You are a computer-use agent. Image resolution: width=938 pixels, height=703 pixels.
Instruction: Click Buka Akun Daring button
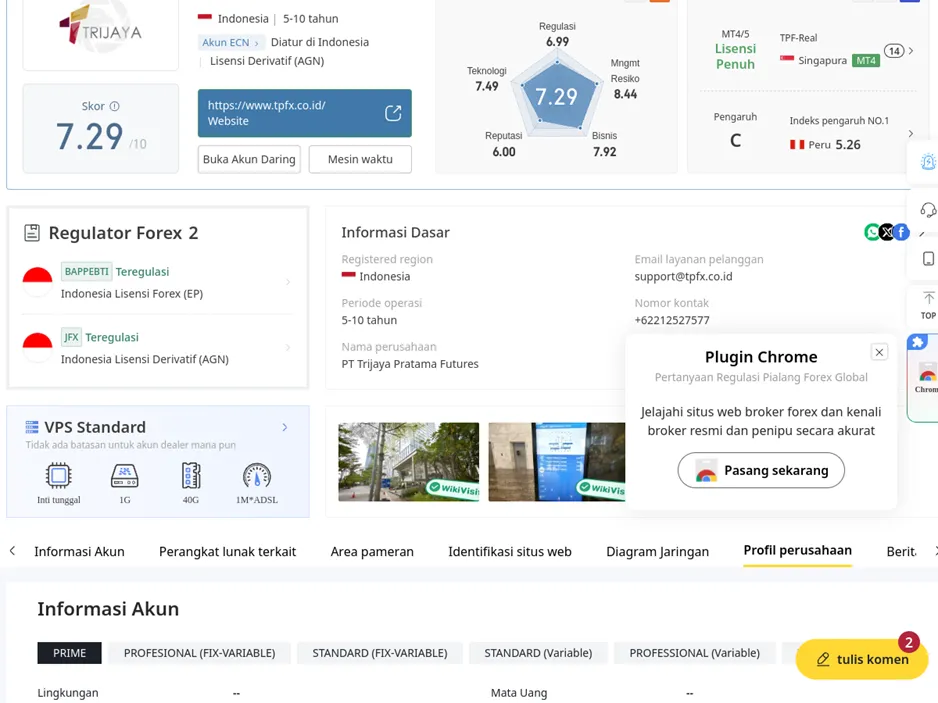[249, 159]
